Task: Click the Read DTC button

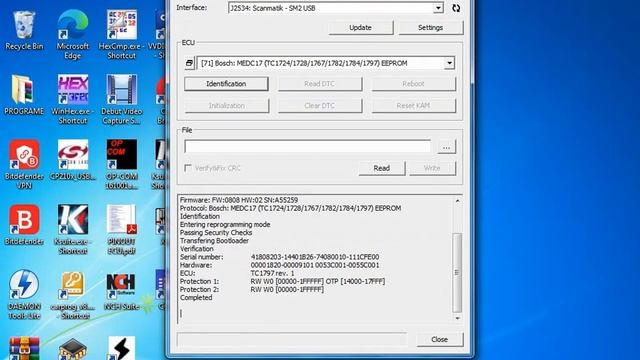Action: click(x=320, y=84)
